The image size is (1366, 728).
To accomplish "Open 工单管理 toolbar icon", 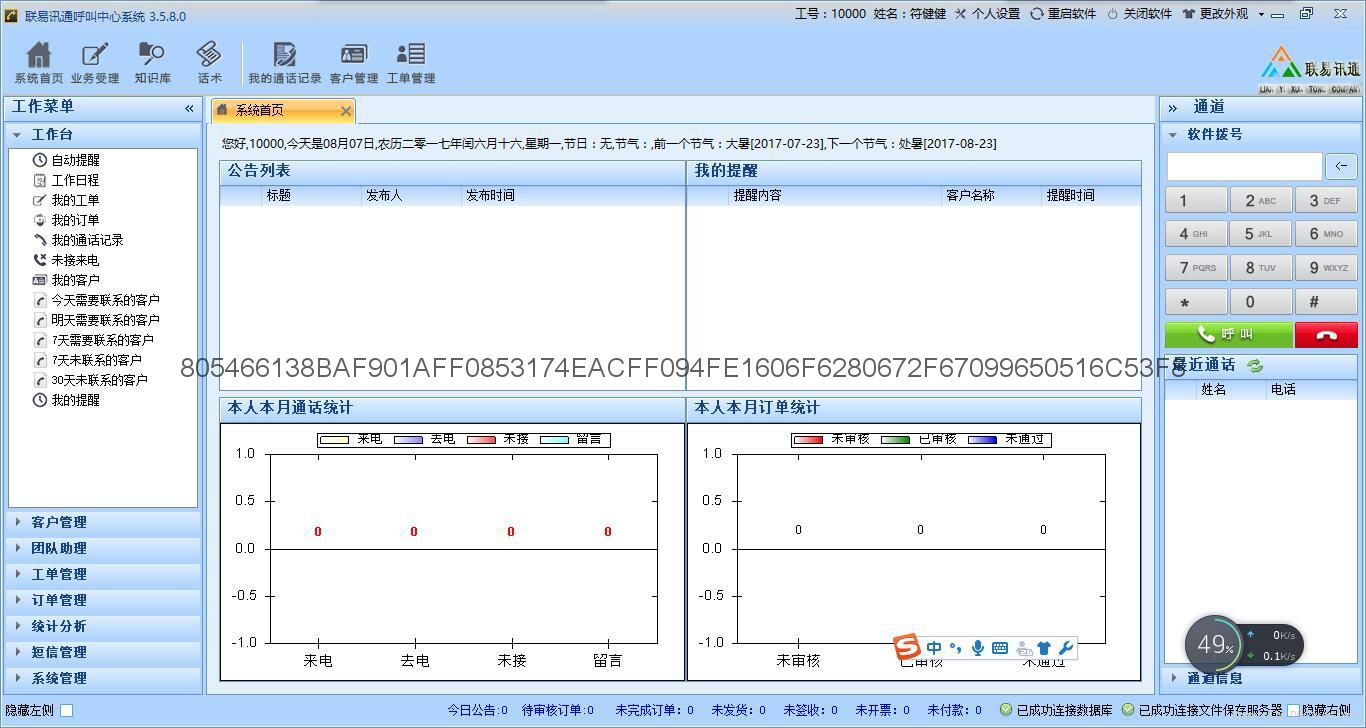I will (x=411, y=62).
